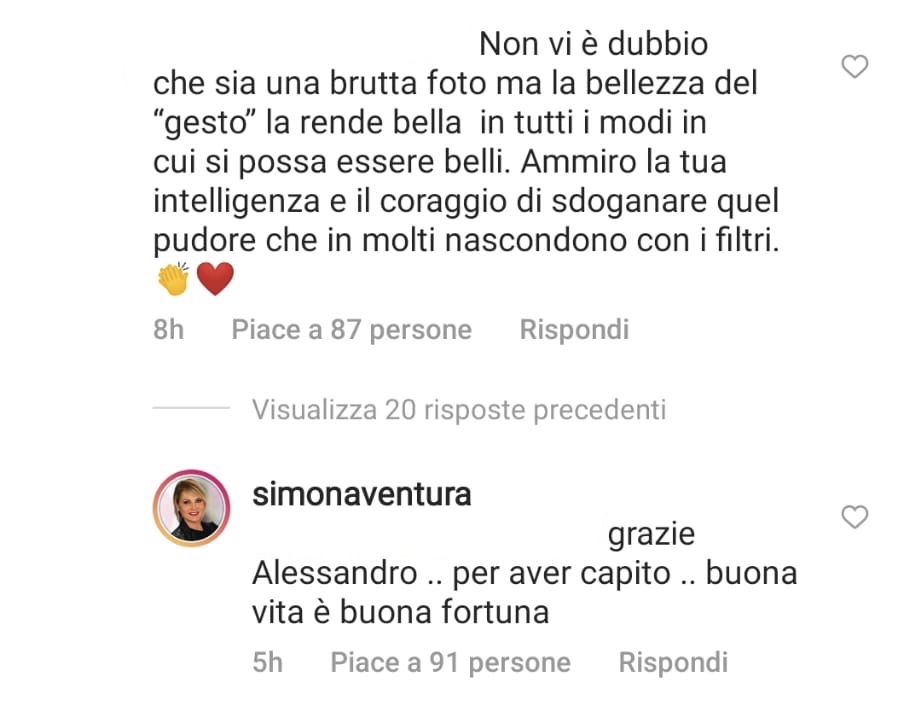This screenshot has width=921, height=702.
Task: View the list "Piace a 91 persone"
Action: click(451, 663)
